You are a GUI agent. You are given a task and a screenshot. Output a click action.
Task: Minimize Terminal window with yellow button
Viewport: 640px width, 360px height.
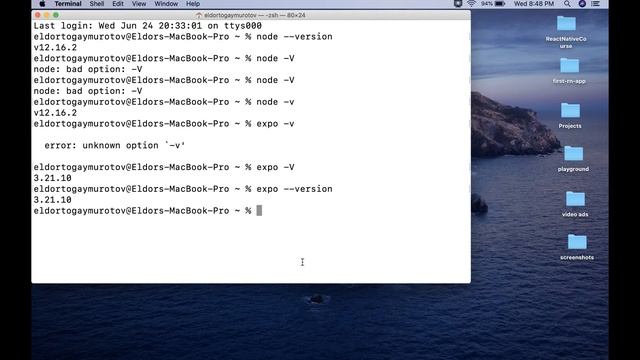(47, 15)
